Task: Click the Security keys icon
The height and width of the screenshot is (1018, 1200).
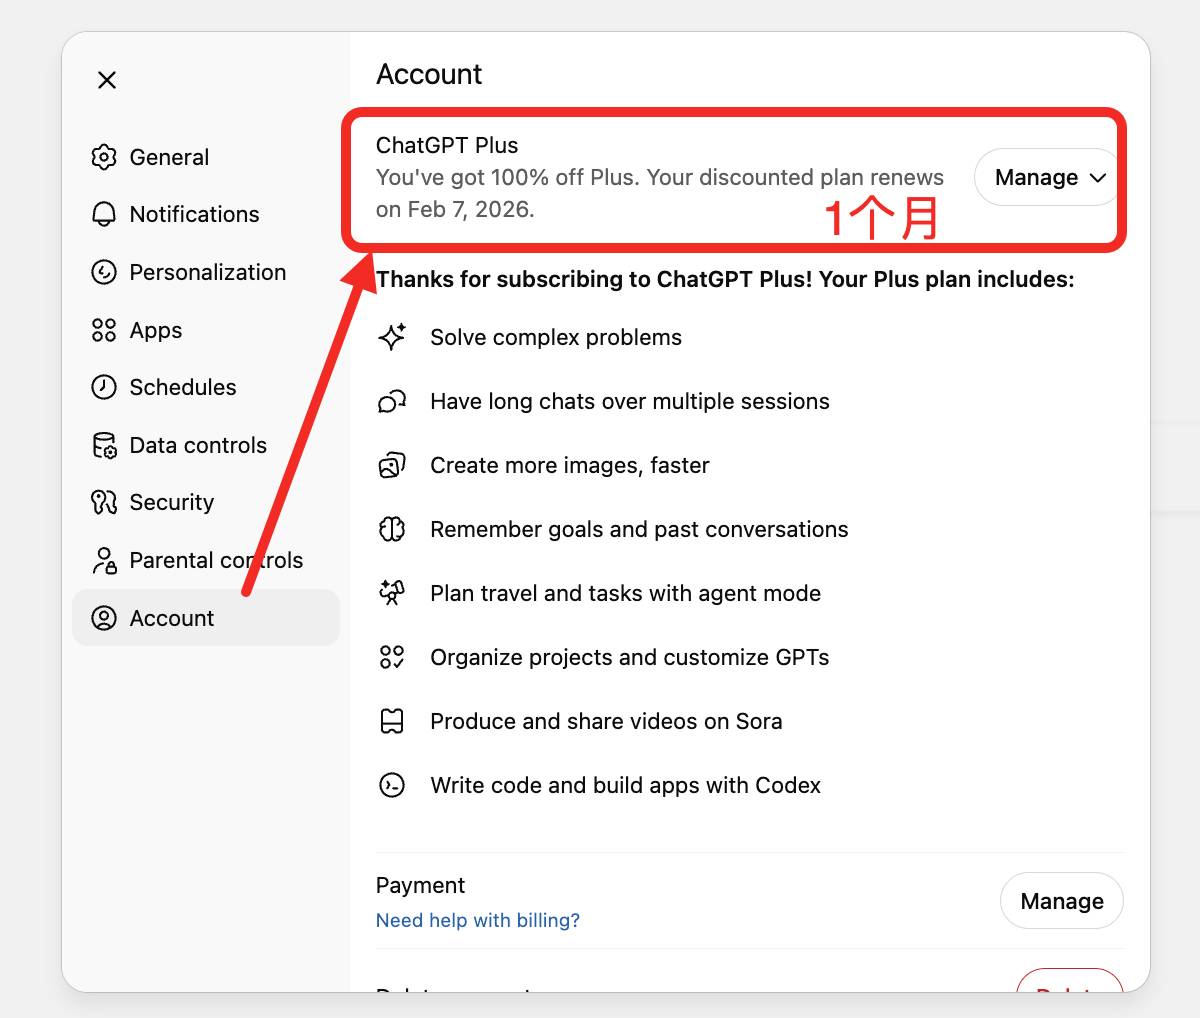Action: click(104, 502)
